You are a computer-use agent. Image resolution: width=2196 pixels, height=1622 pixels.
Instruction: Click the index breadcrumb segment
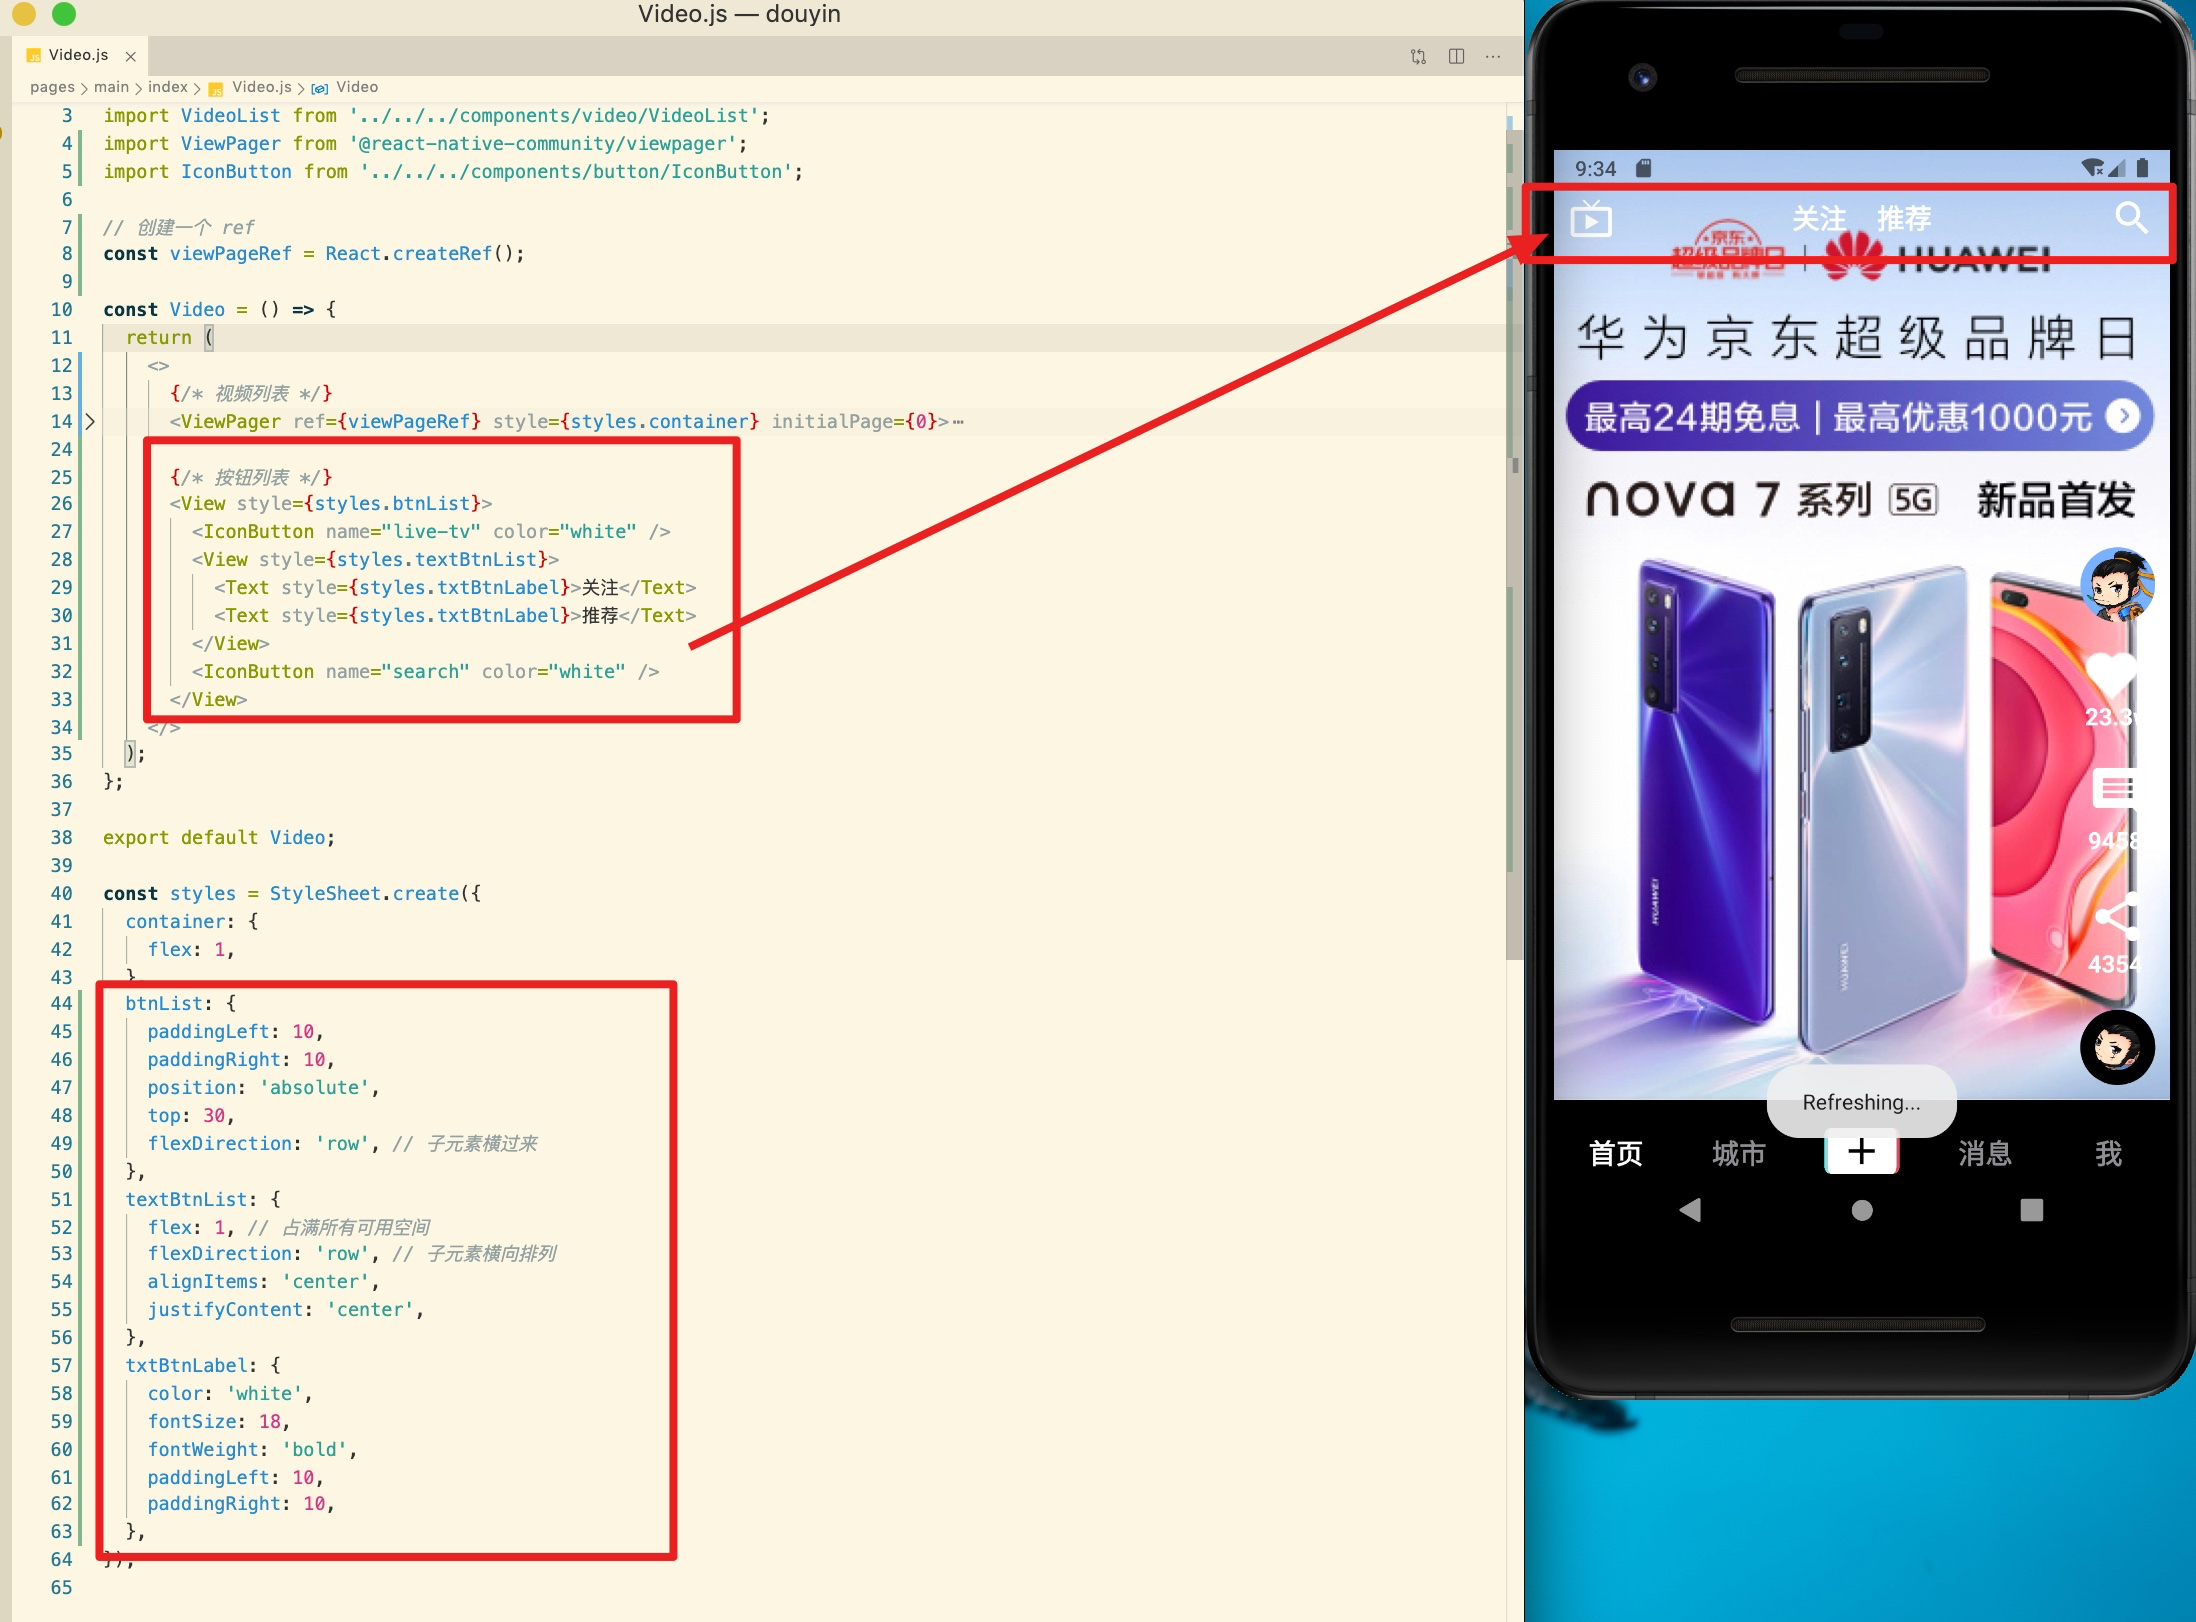168,87
